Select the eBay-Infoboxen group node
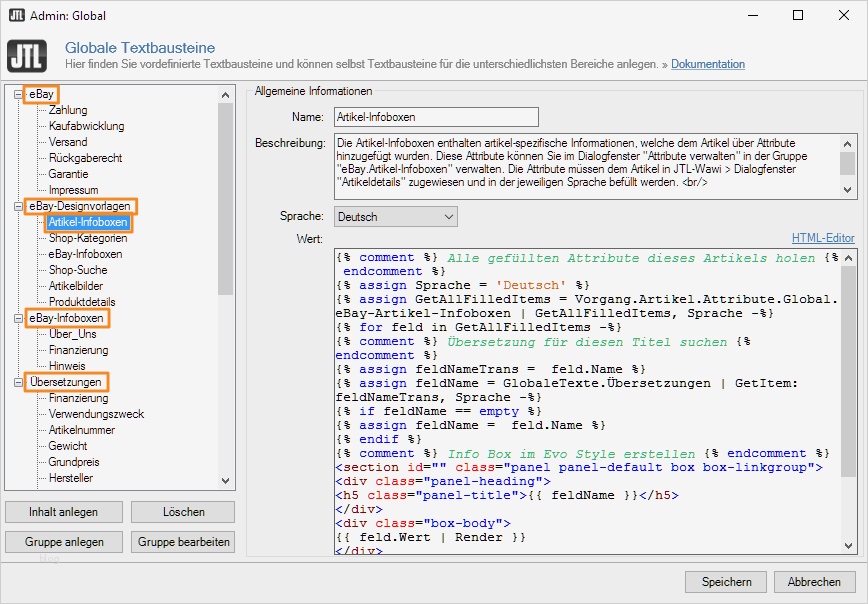 [x=66, y=318]
